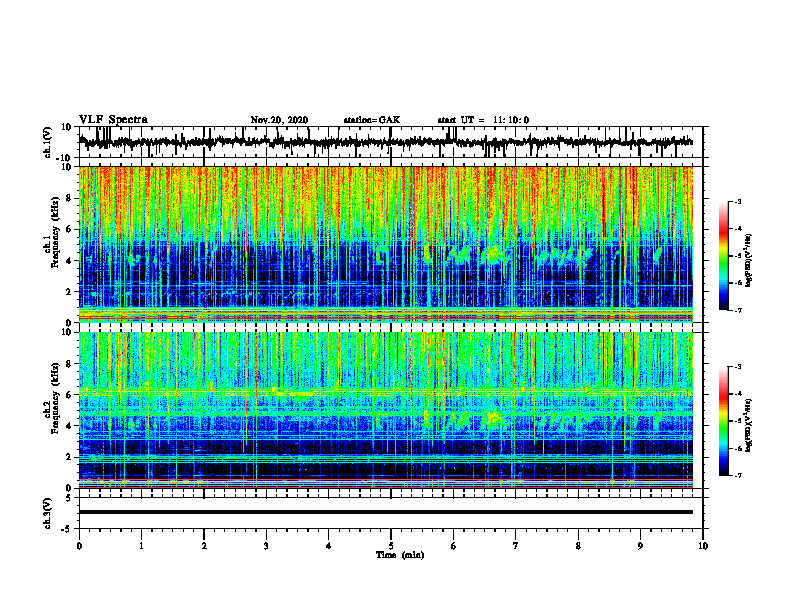The width and height of the screenshot is (792, 612).
Task: Click the ch.2 color bar PSD unit label
Action: (749, 424)
